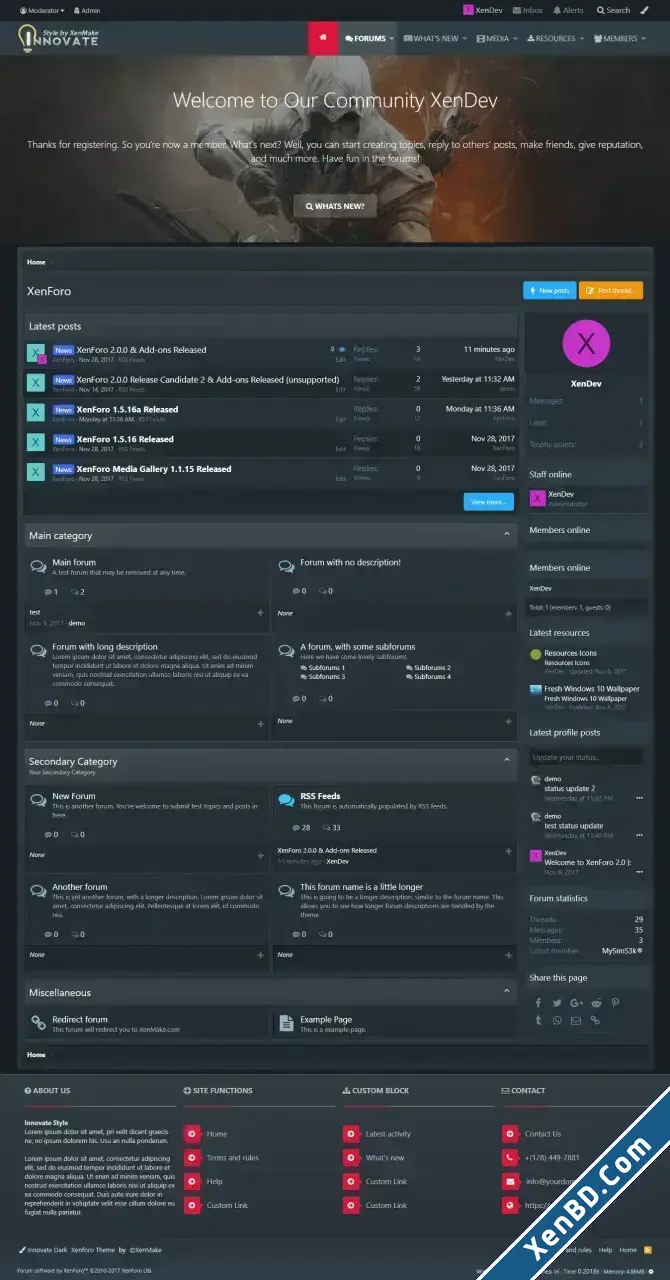Screen dimensions: 670x1280
Task: Open the What's New dropdown arrow
Action: pos(465,38)
